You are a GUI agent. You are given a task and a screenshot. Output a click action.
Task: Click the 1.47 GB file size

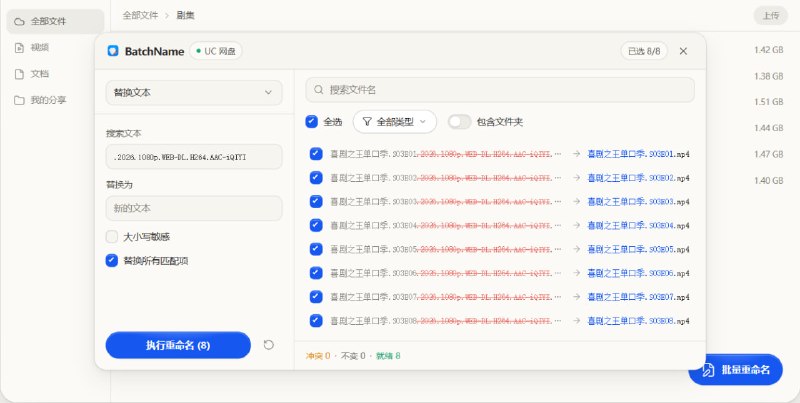(x=768, y=154)
